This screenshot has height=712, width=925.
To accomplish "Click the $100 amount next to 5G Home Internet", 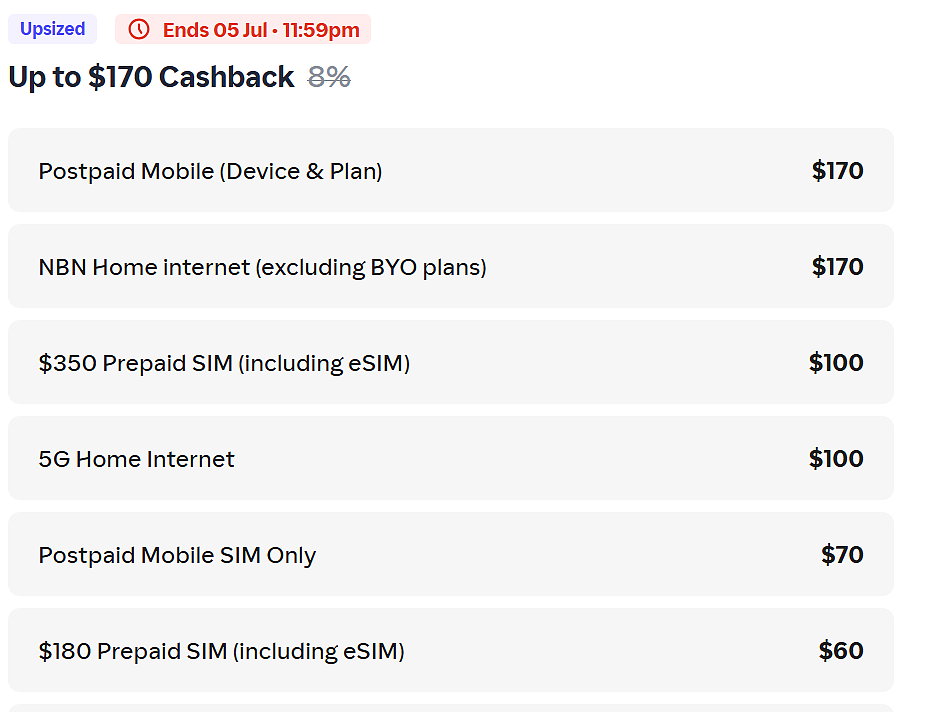I will [836, 458].
